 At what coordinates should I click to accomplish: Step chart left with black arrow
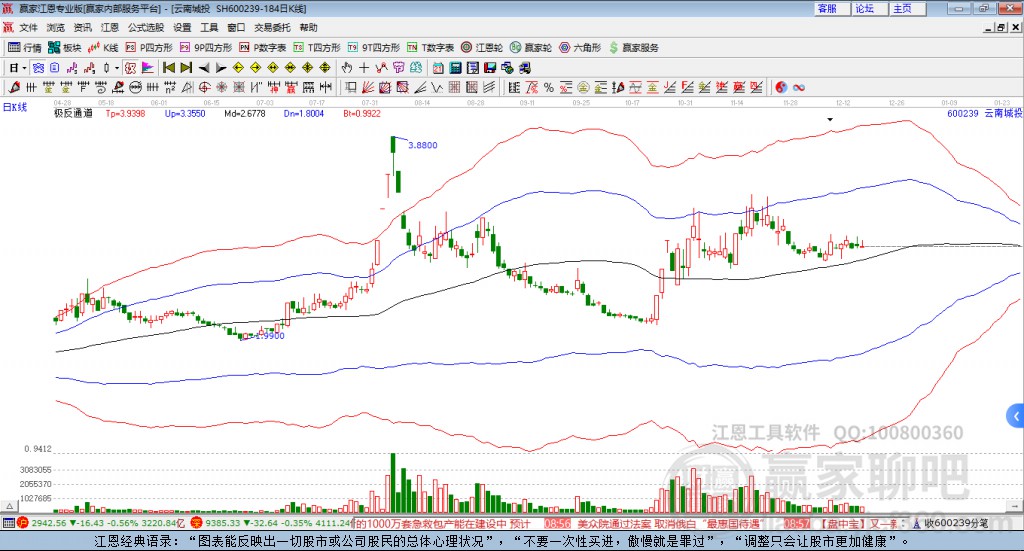tap(204, 68)
